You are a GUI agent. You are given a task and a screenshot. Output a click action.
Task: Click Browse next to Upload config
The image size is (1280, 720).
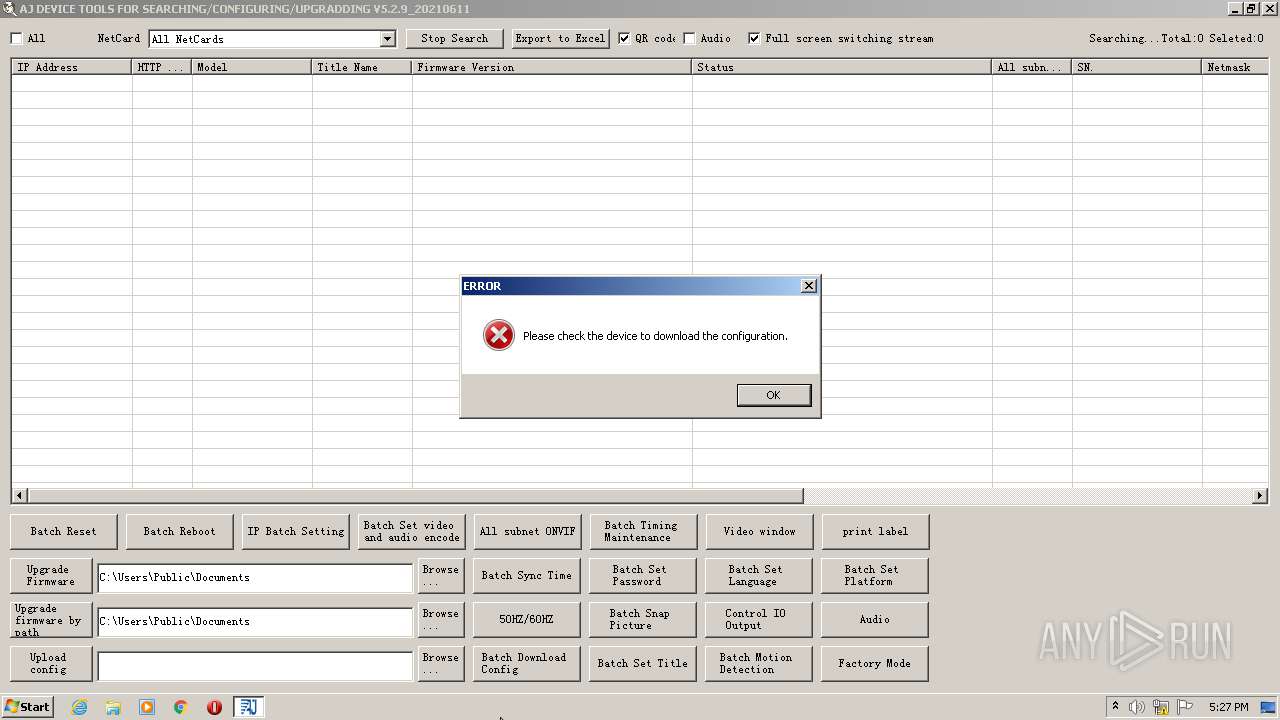coord(441,663)
